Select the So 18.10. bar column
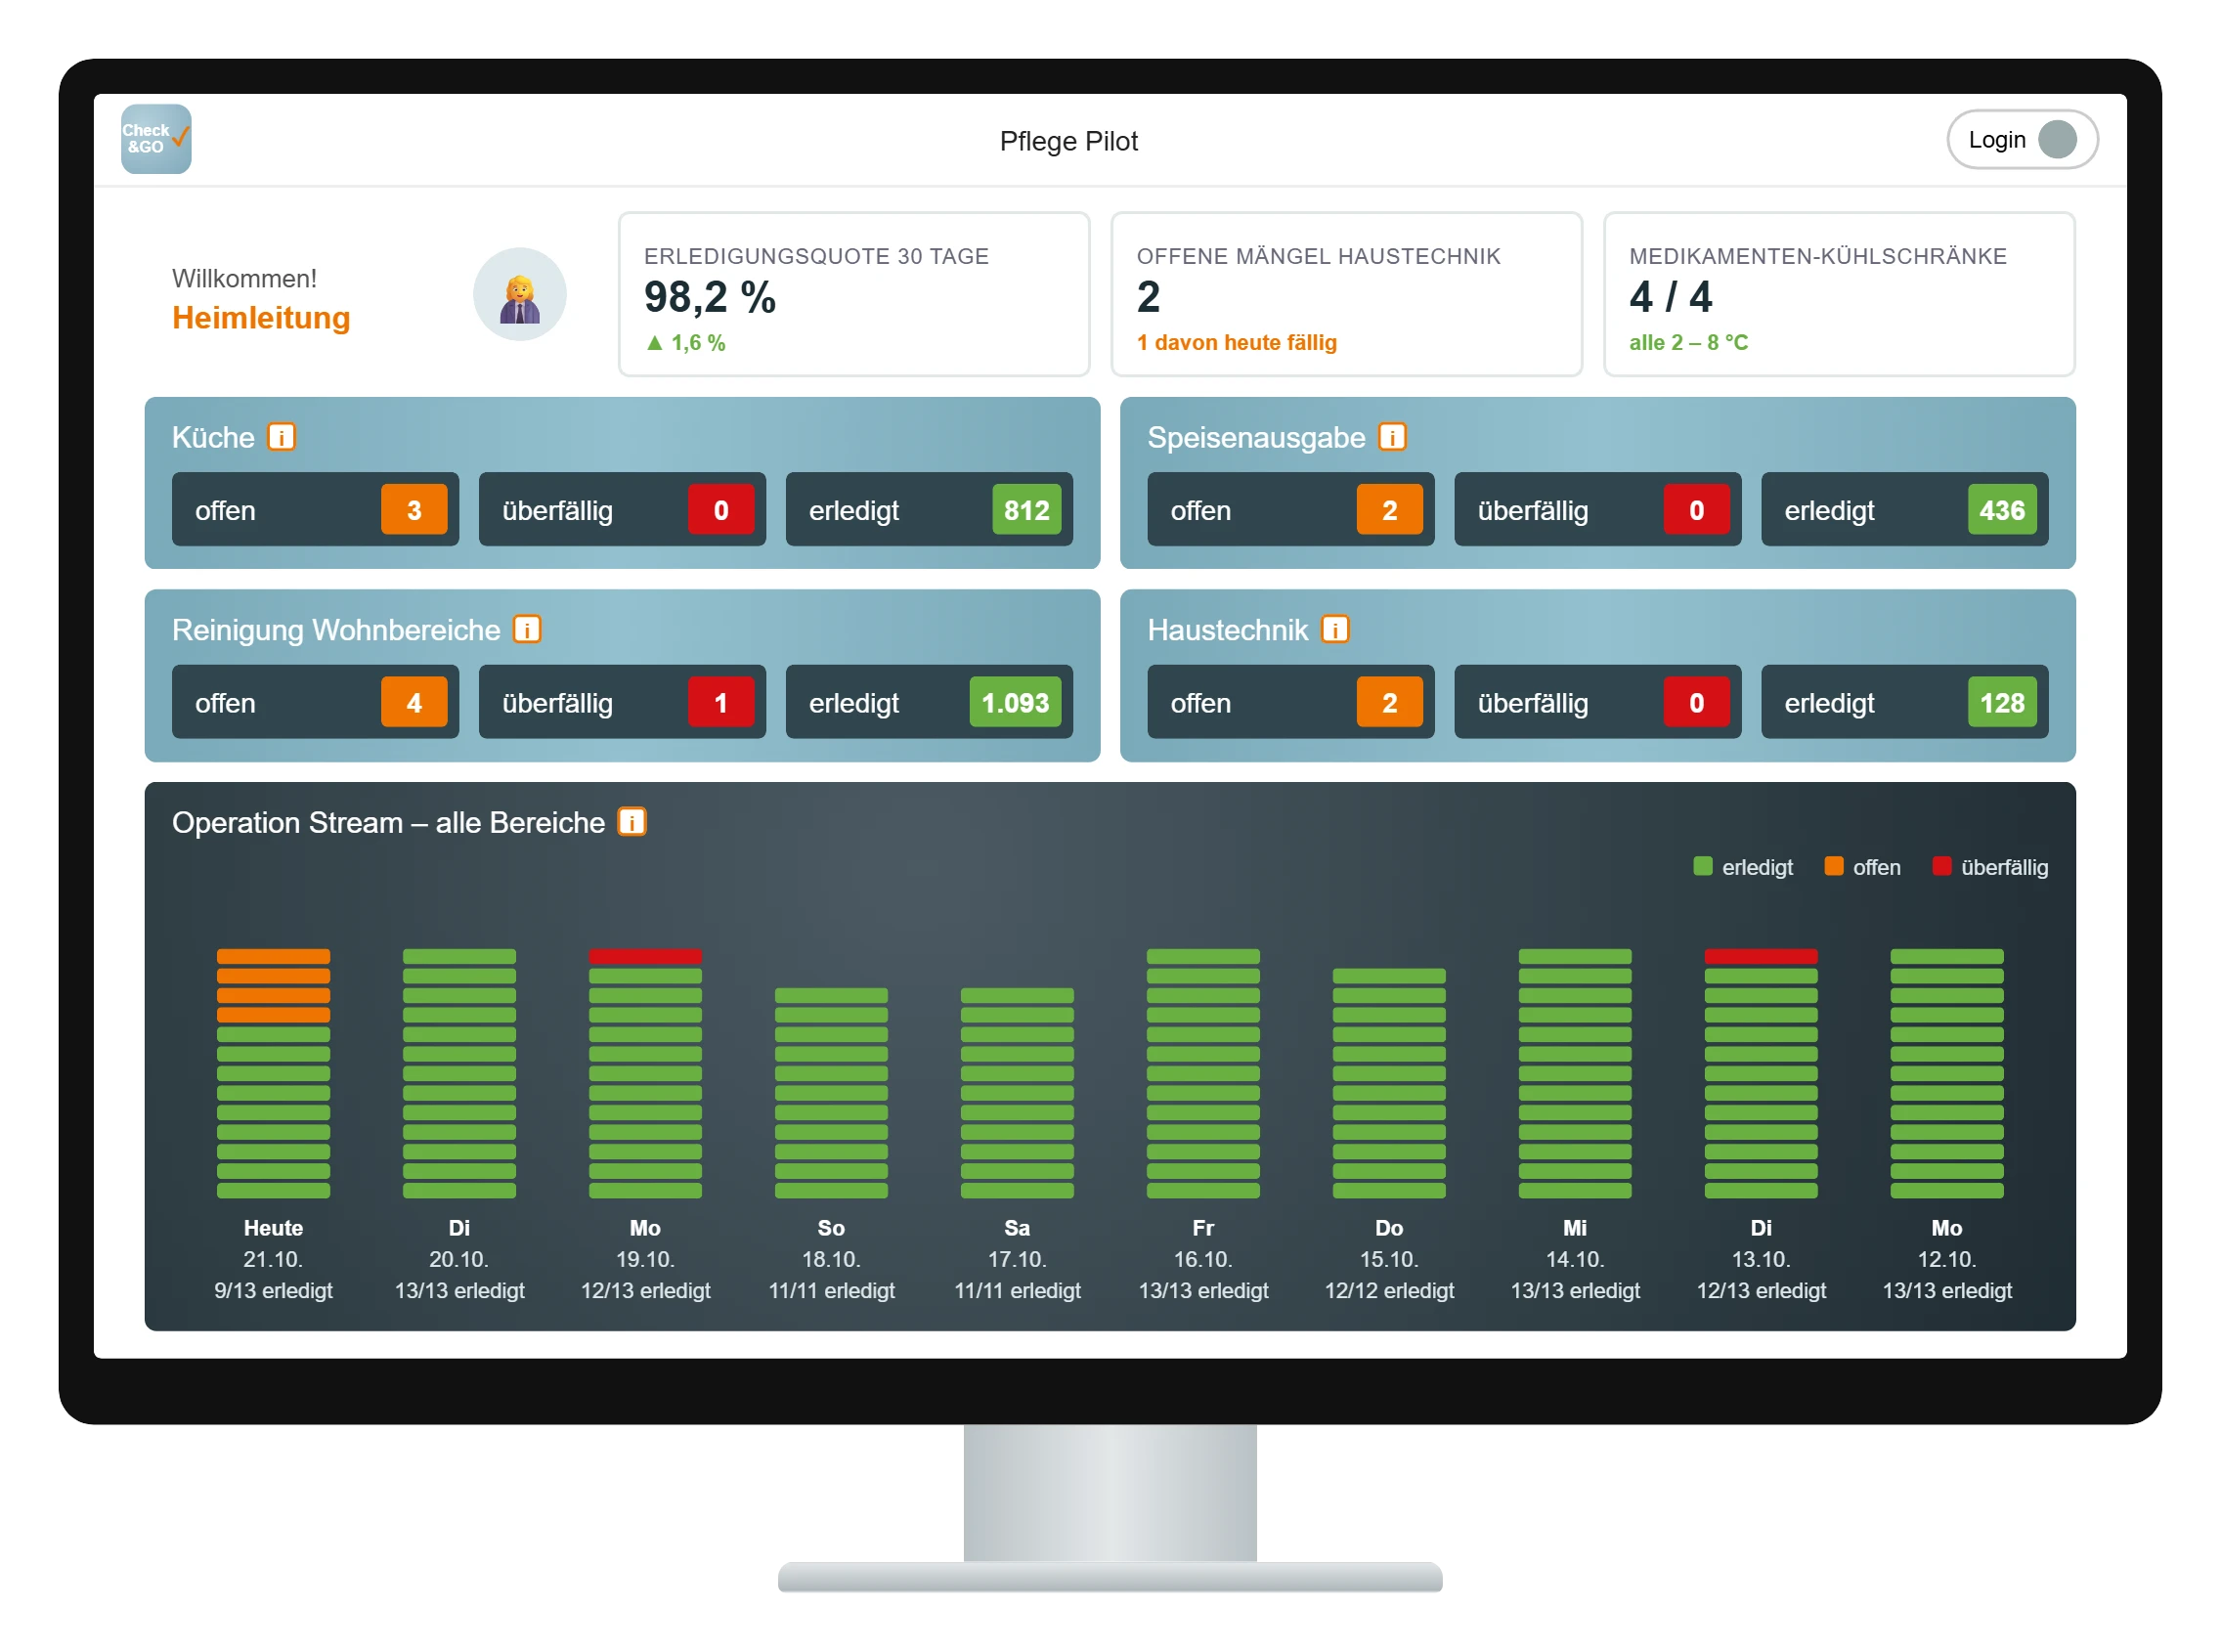The height and width of the screenshot is (1652, 2221). [831, 1093]
